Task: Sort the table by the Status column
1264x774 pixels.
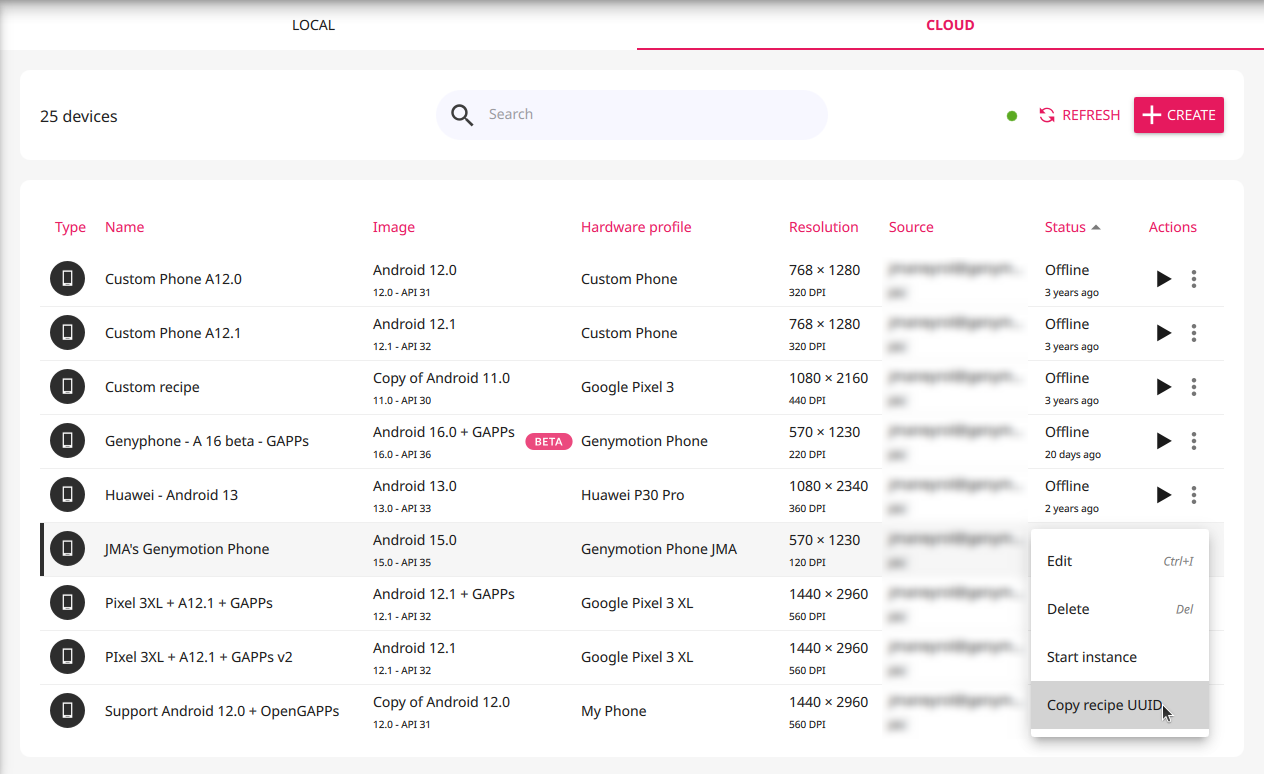Action: [x=1072, y=227]
